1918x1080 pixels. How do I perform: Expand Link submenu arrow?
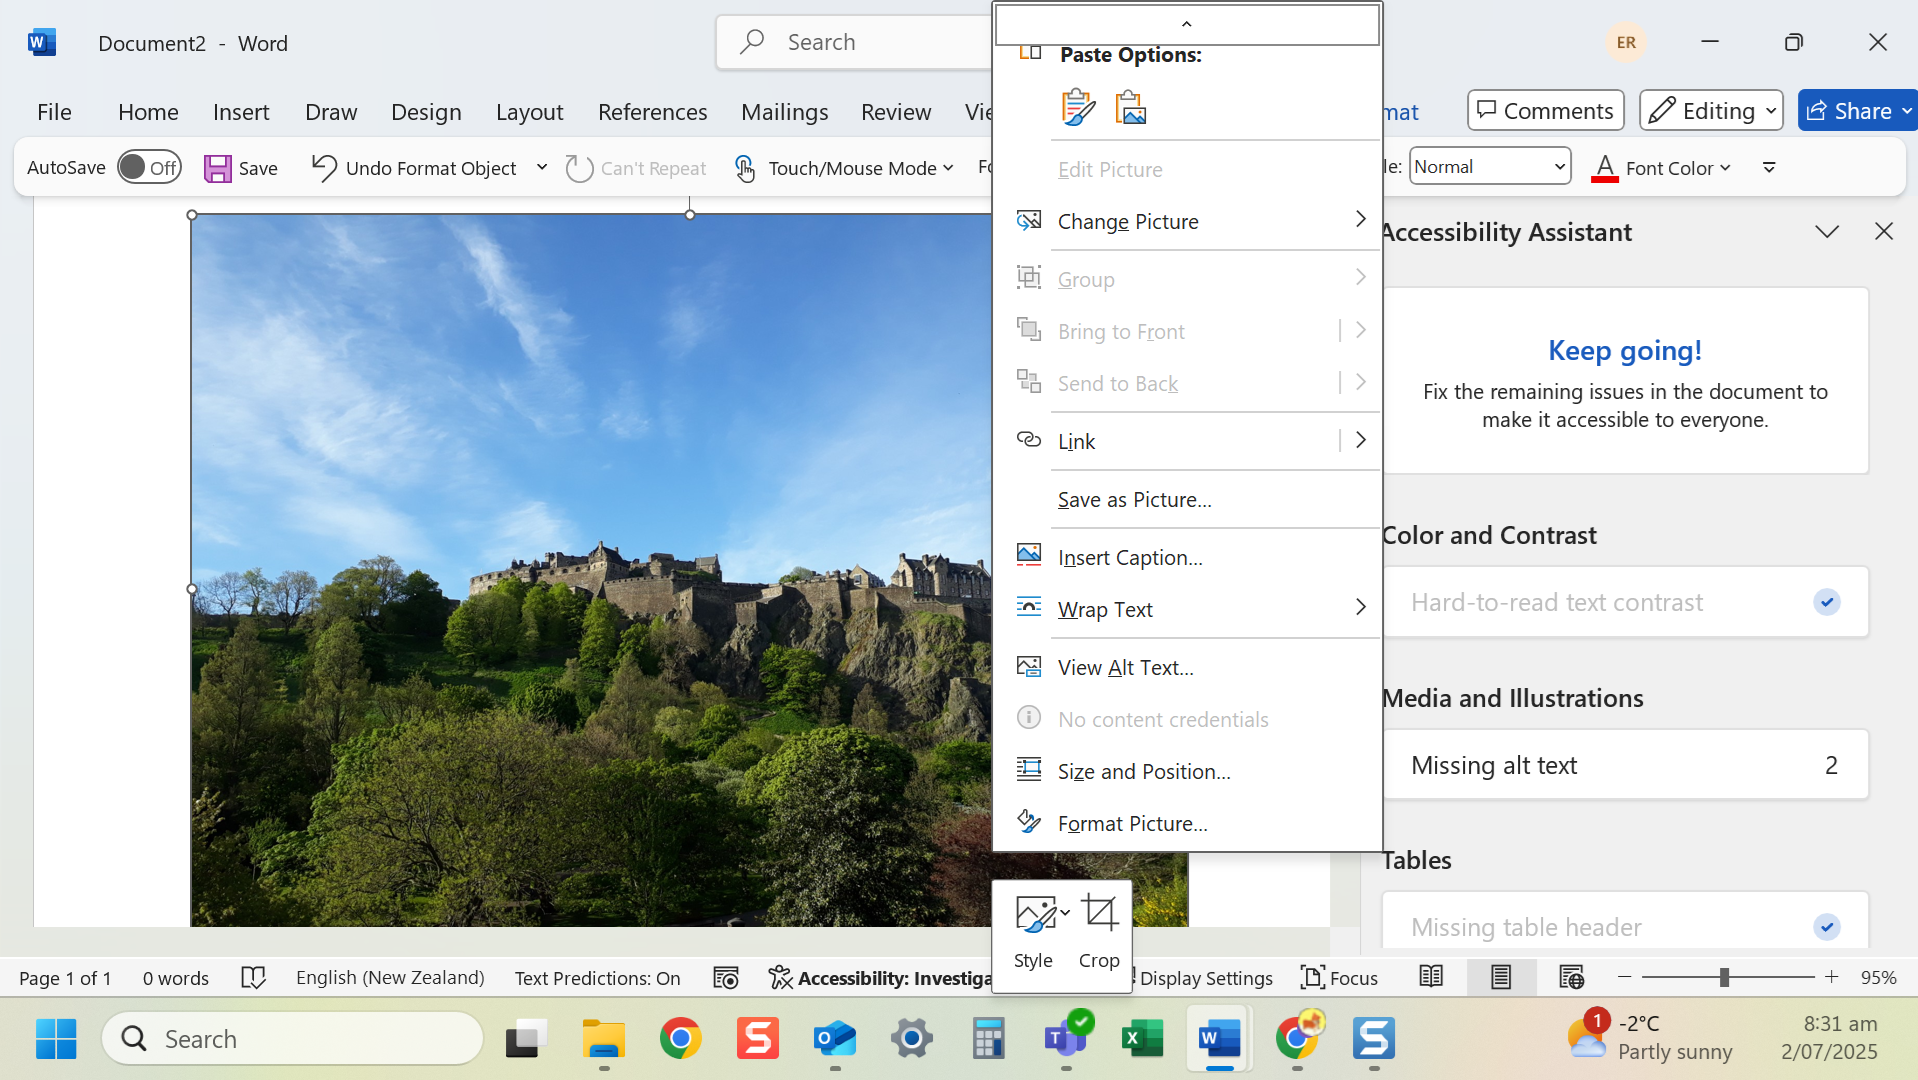(x=1360, y=439)
